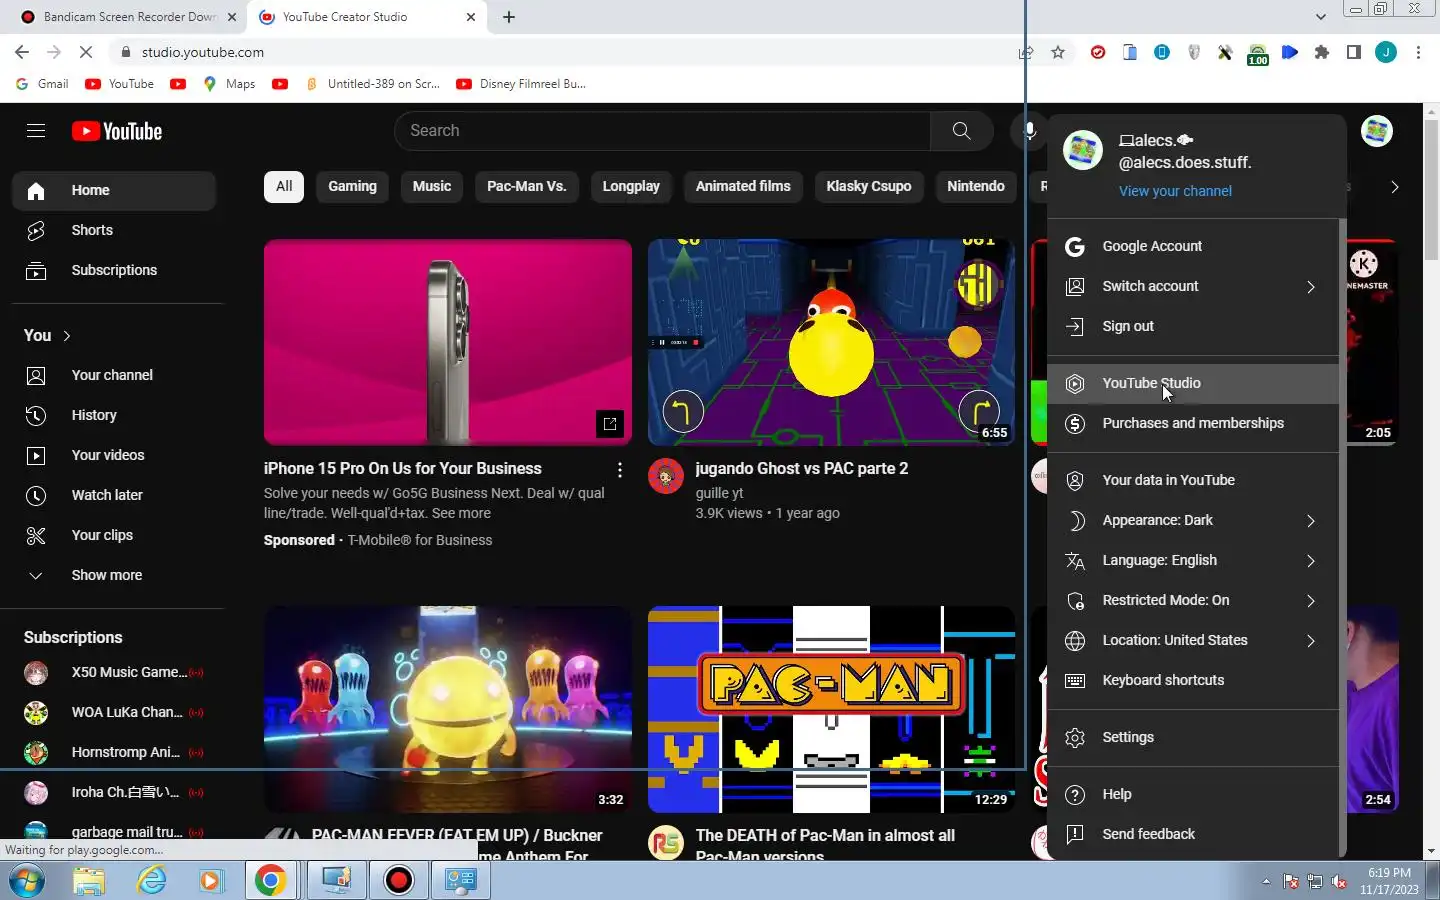This screenshot has width=1440, height=900.
Task: Click the address bar URL
Action: coord(203,52)
